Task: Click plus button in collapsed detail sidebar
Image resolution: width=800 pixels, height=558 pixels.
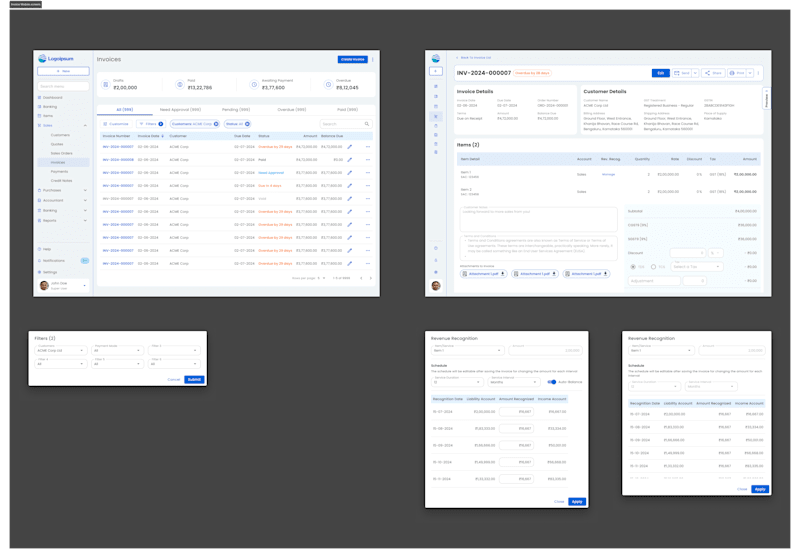Action: 436,71
